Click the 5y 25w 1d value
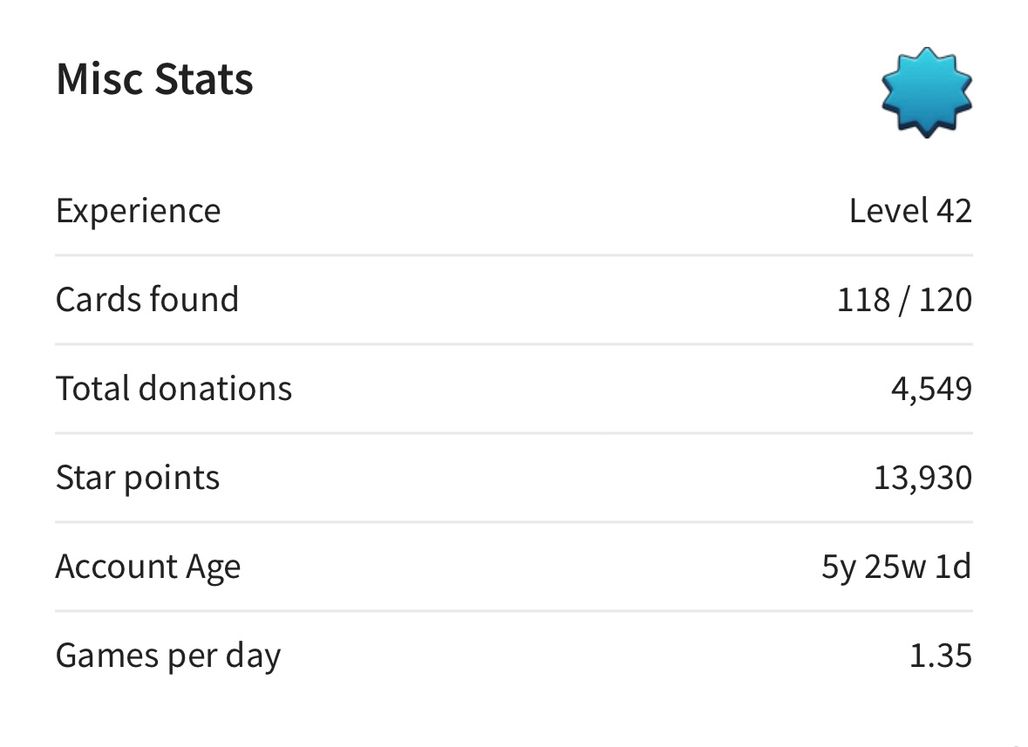Image resolution: width=1028 pixels, height=747 pixels. [896, 567]
